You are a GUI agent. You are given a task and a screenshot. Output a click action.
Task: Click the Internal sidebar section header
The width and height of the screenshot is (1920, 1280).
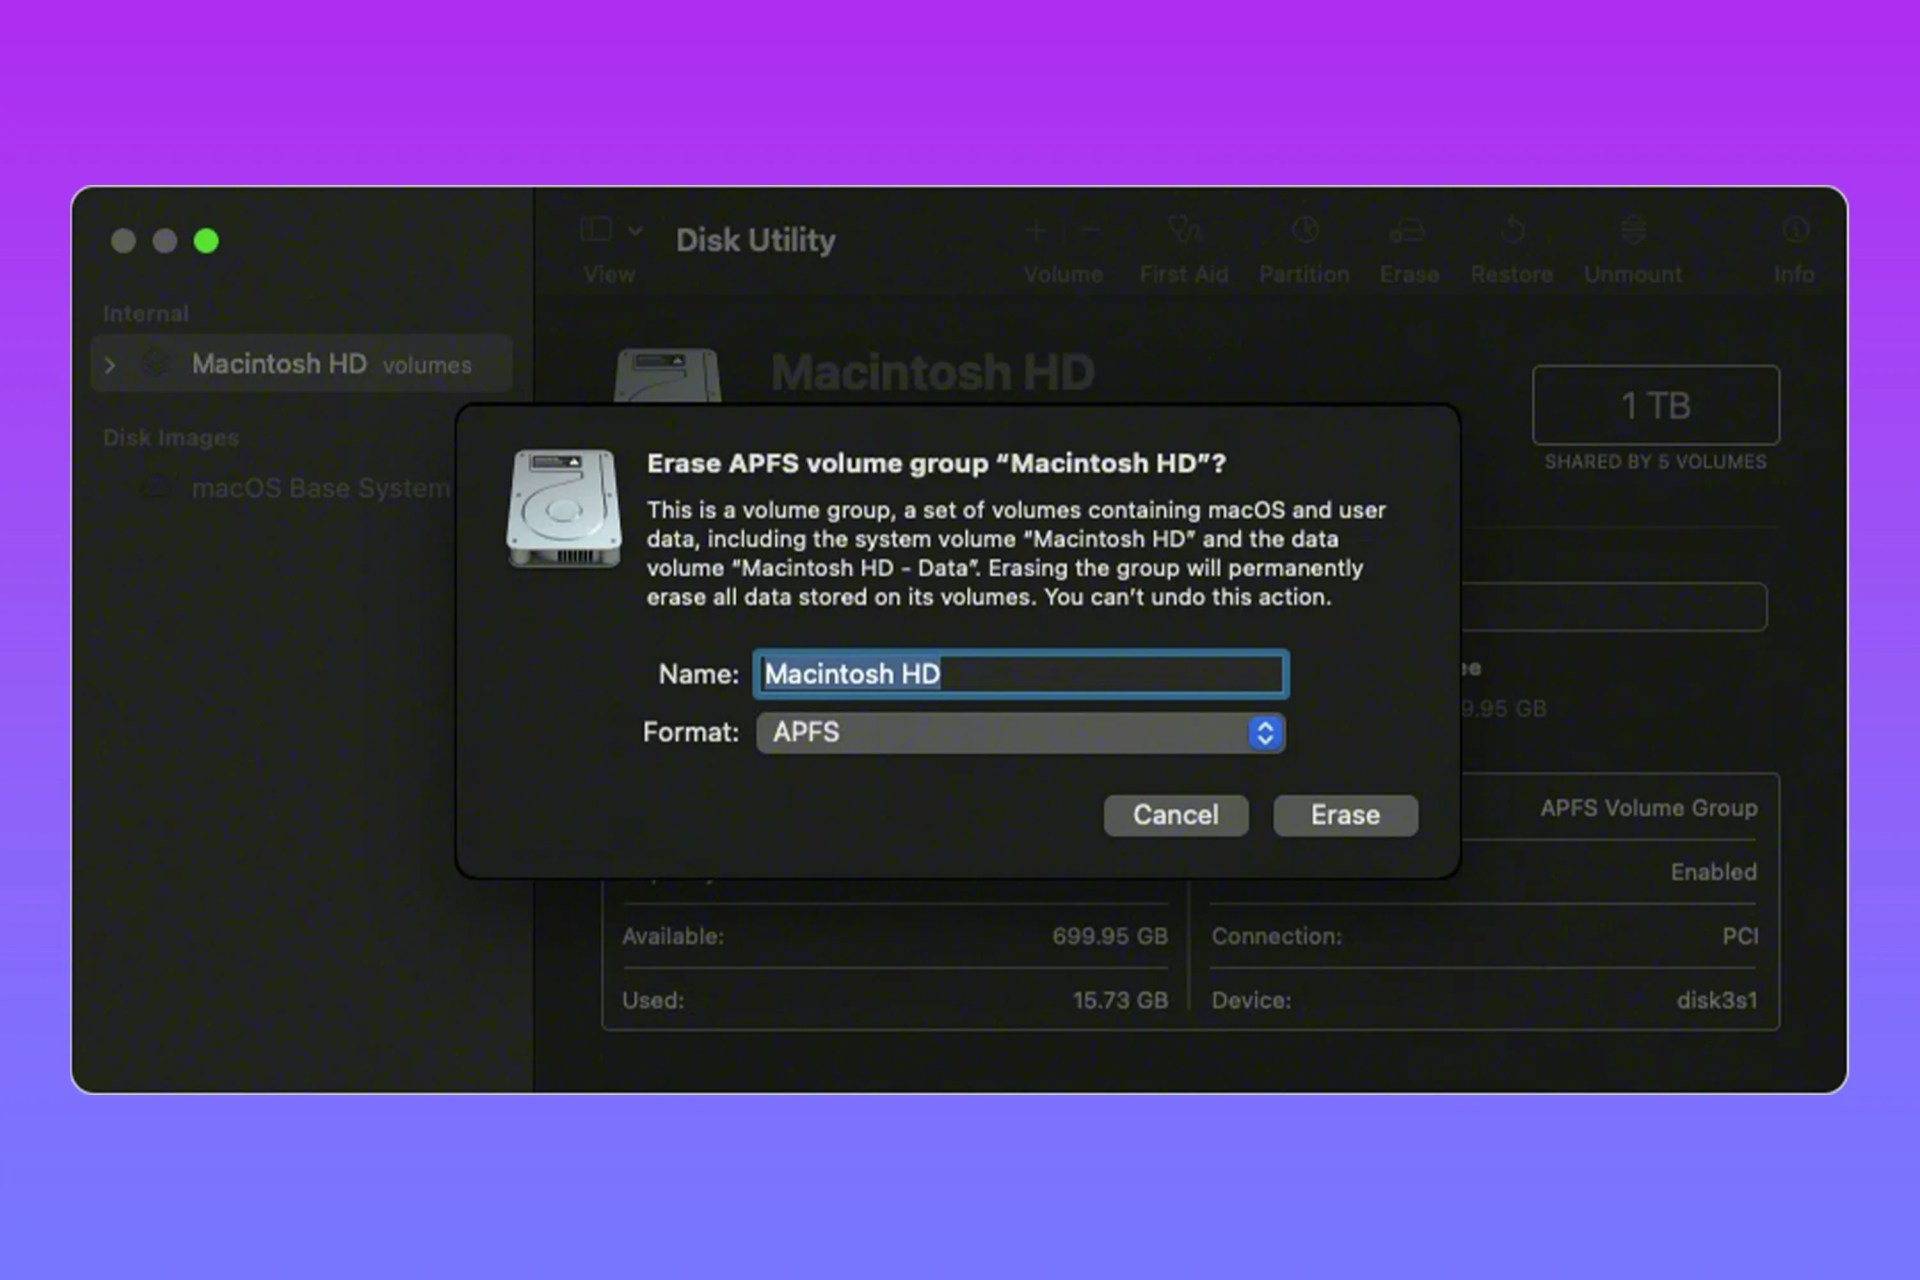(x=146, y=314)
